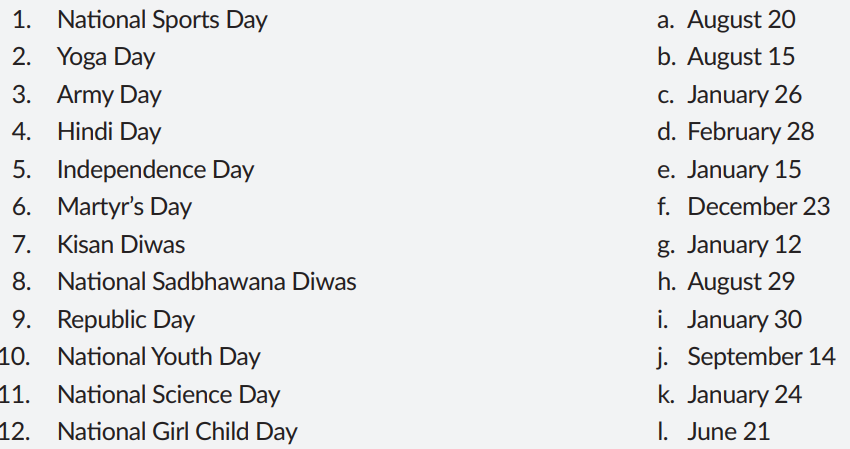Screen dimensions: 850x449
Task: Select Hindi Day in the list
Action: (109, 132)
